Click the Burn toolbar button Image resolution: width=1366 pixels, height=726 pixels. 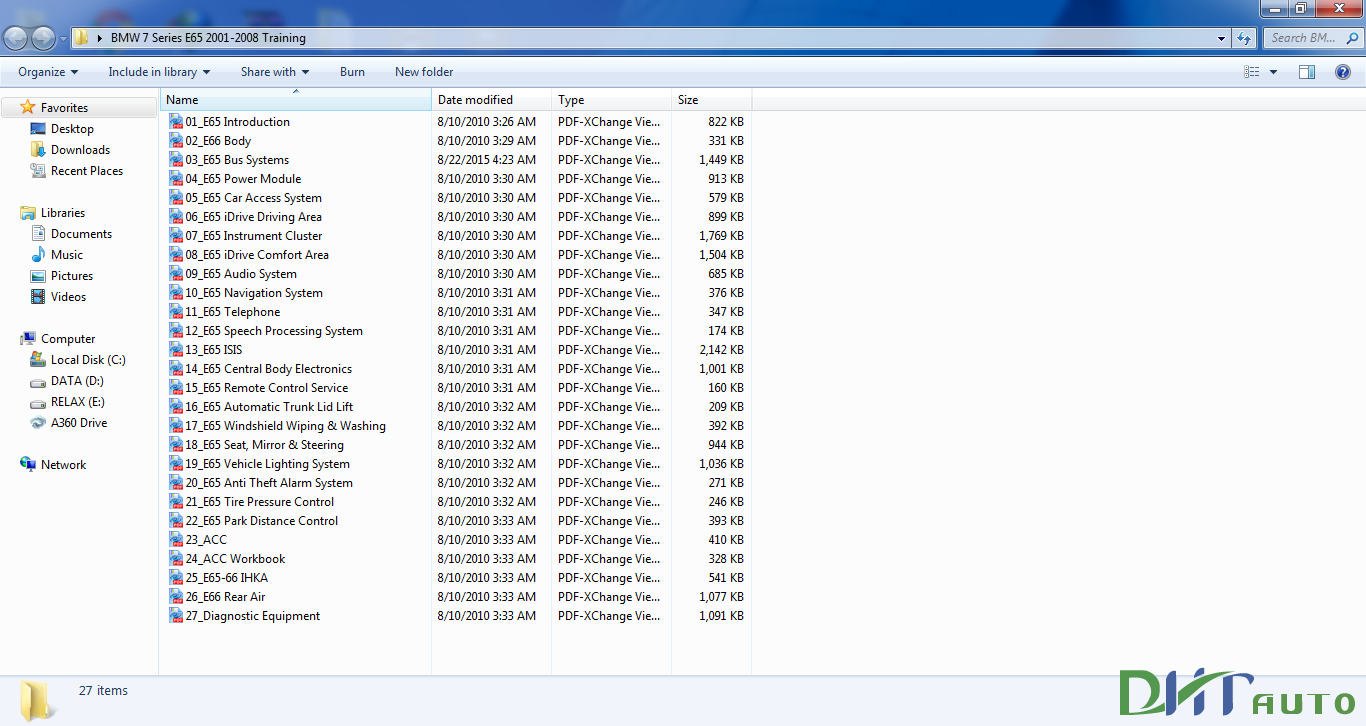coord(352,72)
